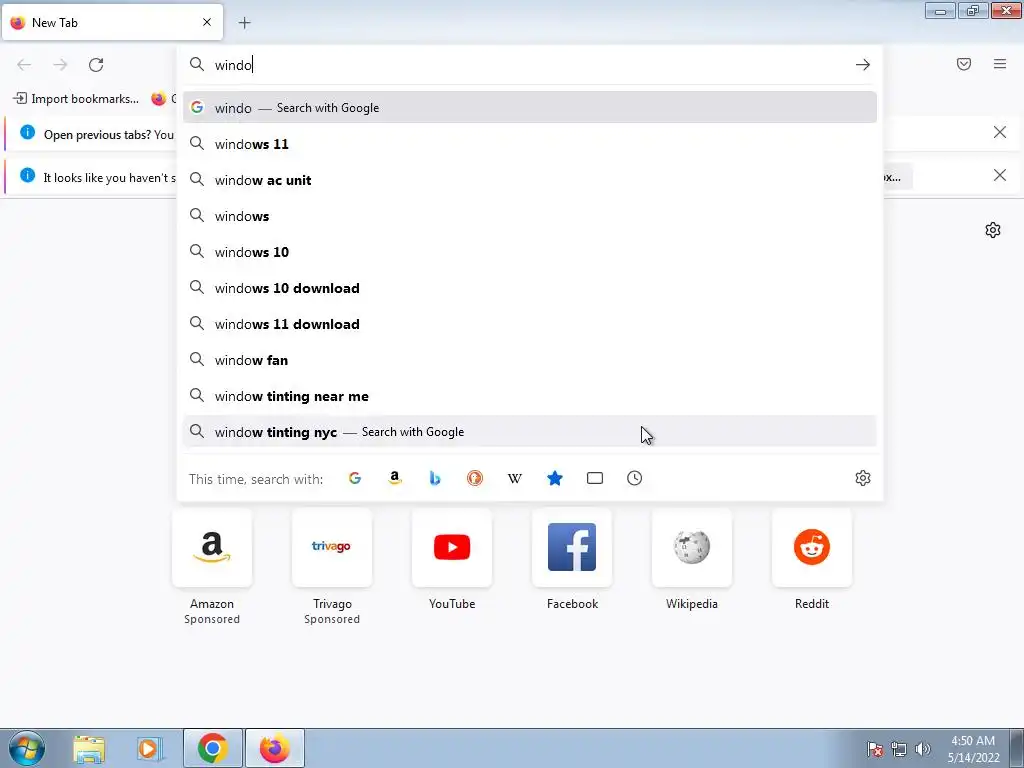Select 'window fan' suggestion
Screen dimensions: 1024x768
(530, 360)
